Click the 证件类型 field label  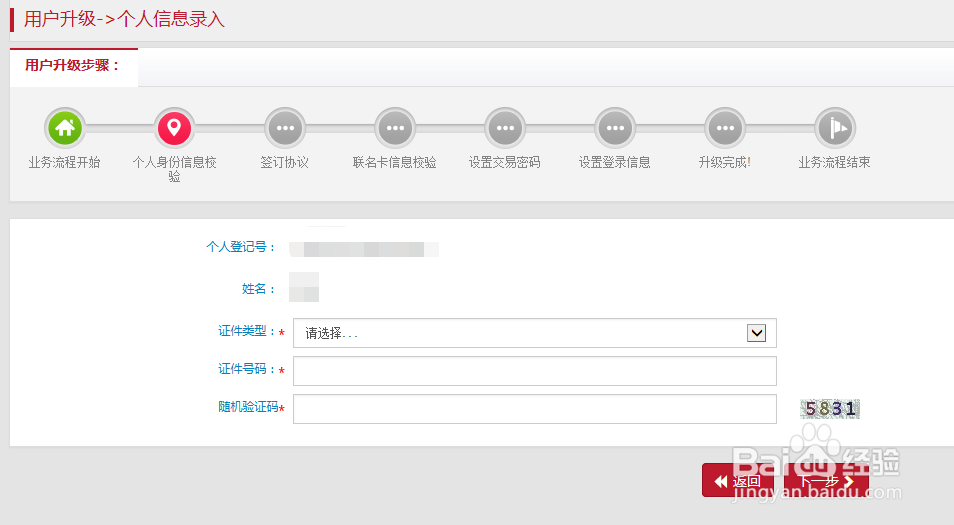(x=246, y=331)
